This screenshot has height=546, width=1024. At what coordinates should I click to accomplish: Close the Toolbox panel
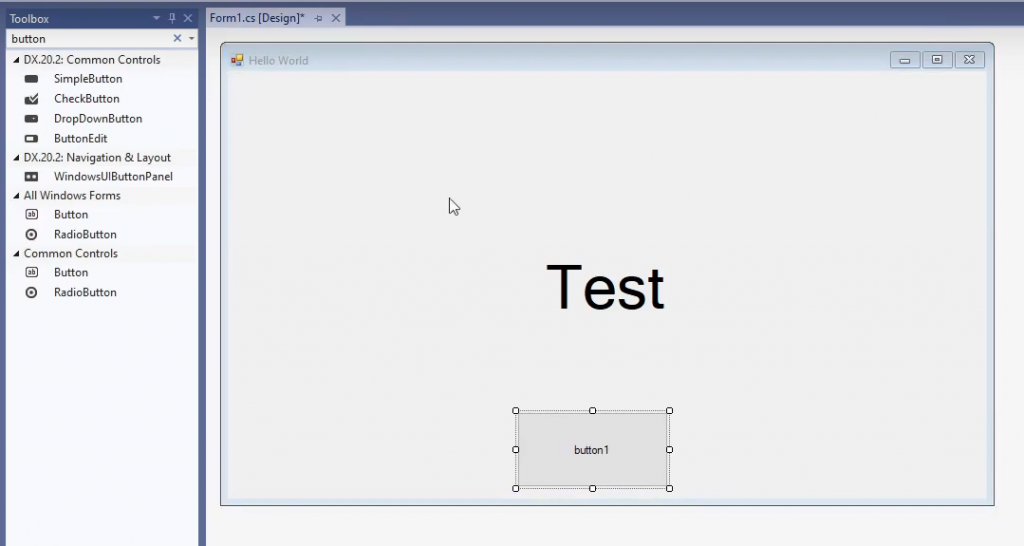pos(188,18)
